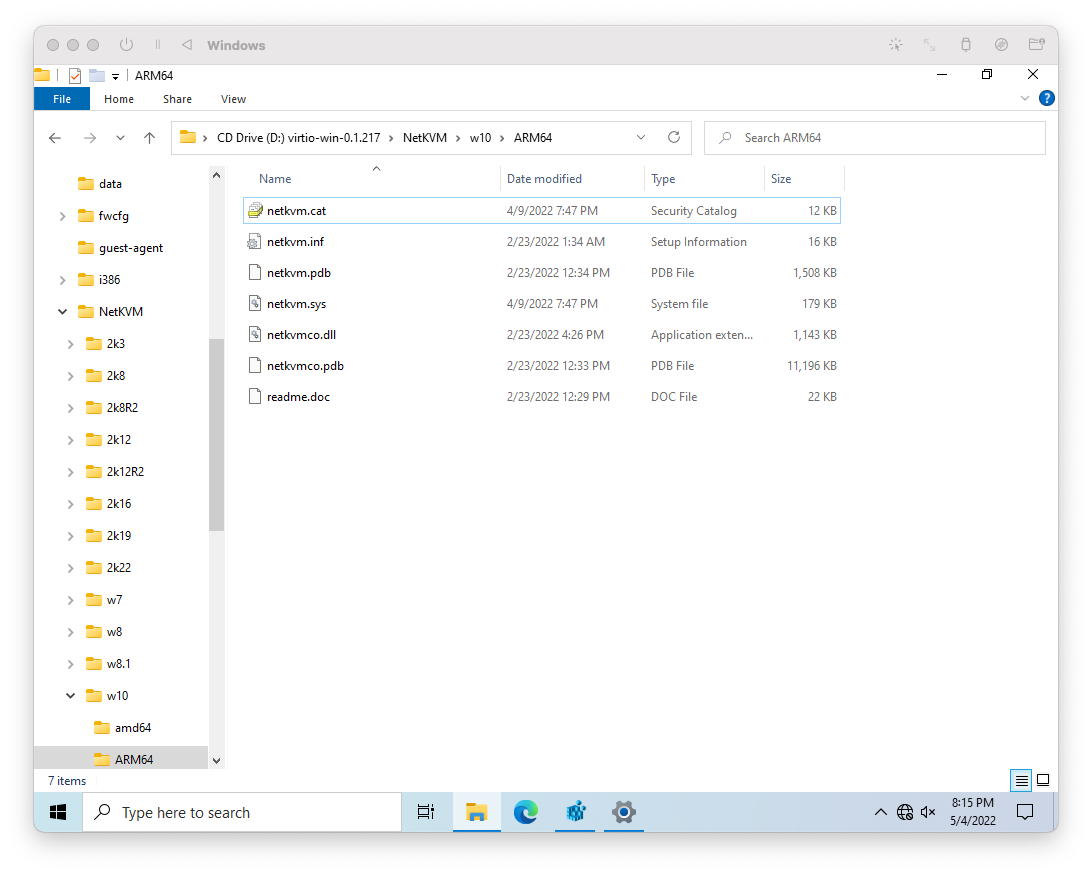Click the Task View icon on the taskbar
This screenshot has height=874, width=1092.
426,812
